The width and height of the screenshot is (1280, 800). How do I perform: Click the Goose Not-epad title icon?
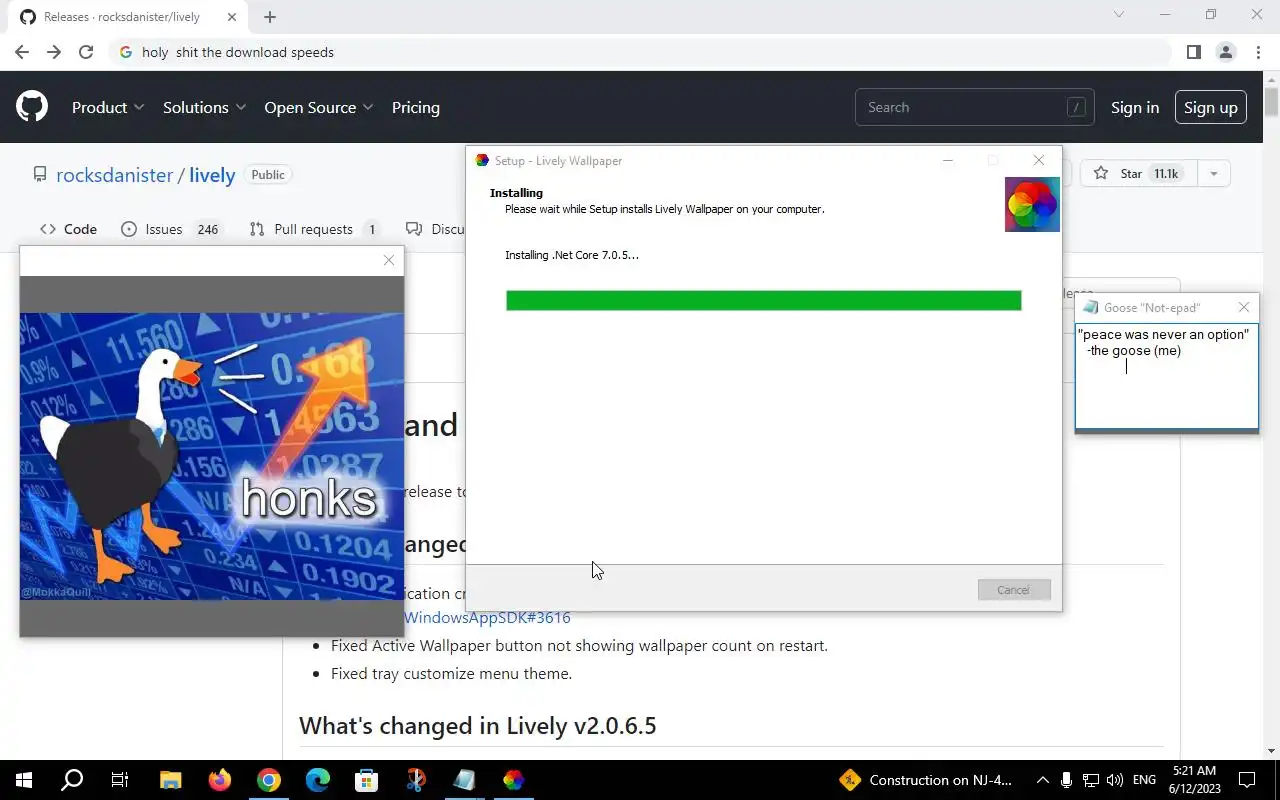click(1091, 307)
